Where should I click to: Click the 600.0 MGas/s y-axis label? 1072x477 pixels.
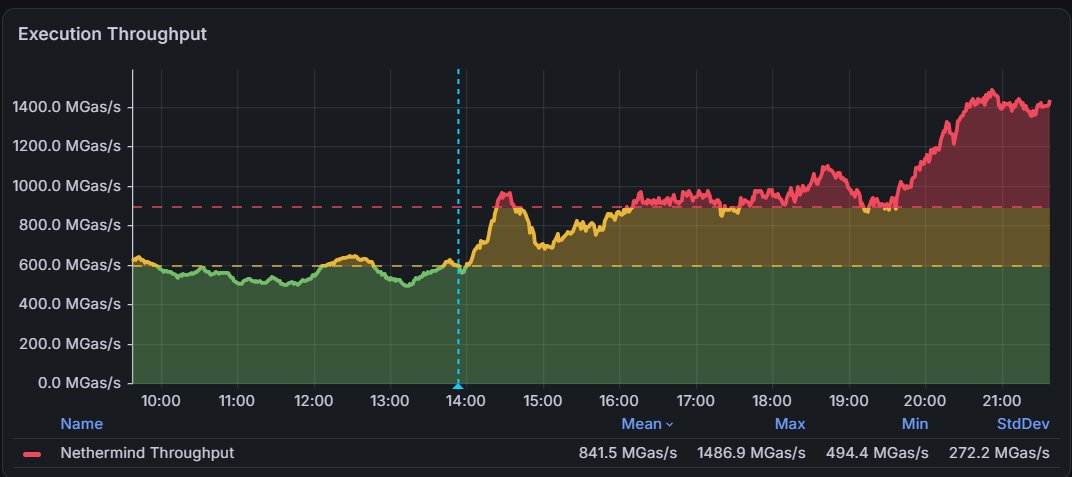tap(72, 264)
